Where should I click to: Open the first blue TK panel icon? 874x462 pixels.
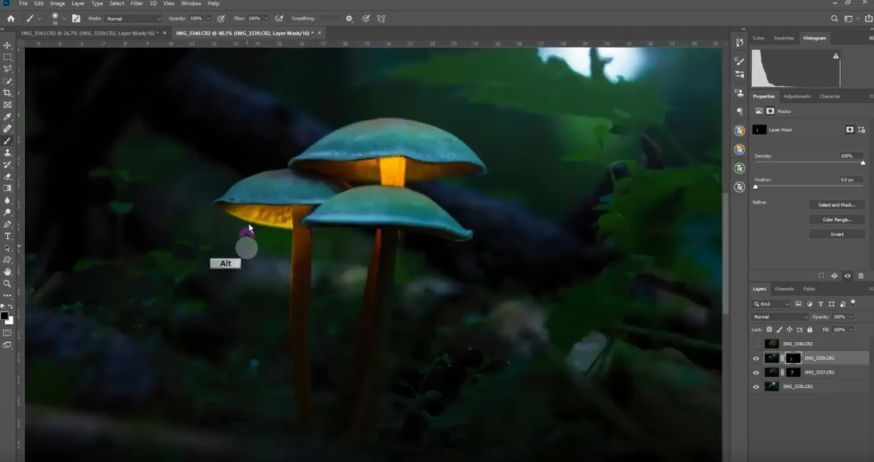pos(740,130)
